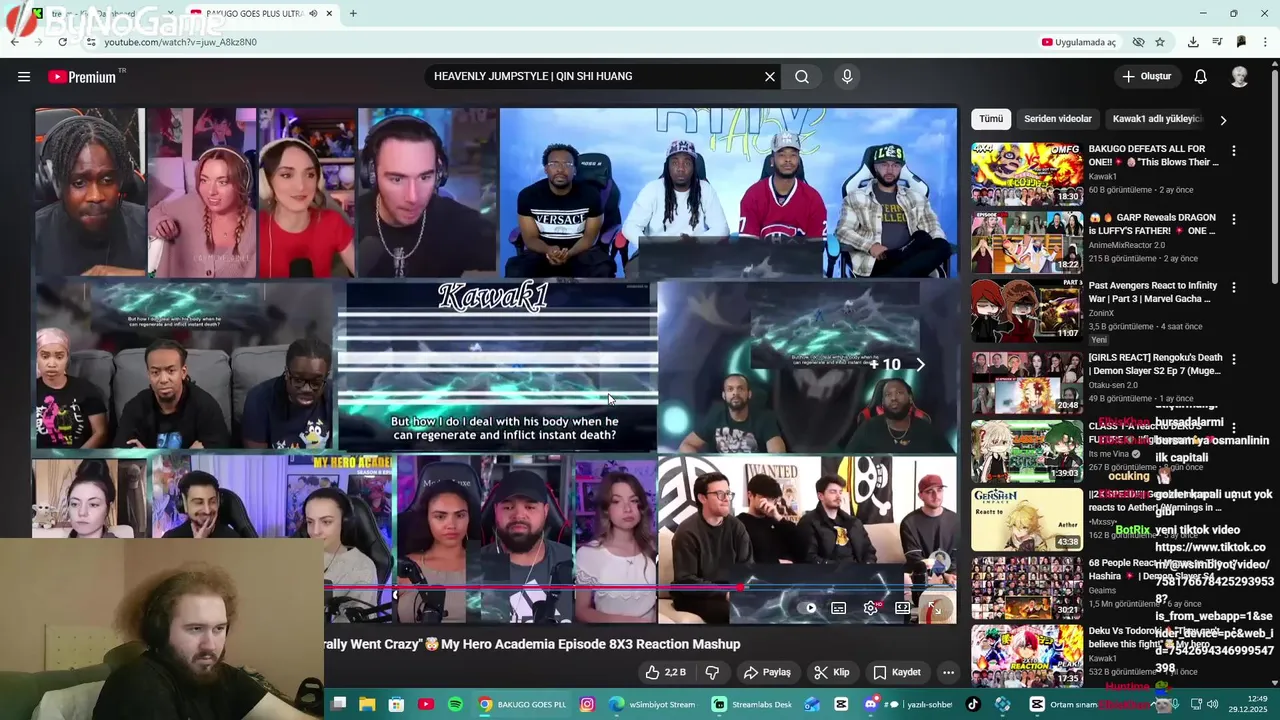Save the video with Kaydet
The image size is (1280, 720).
896,672
